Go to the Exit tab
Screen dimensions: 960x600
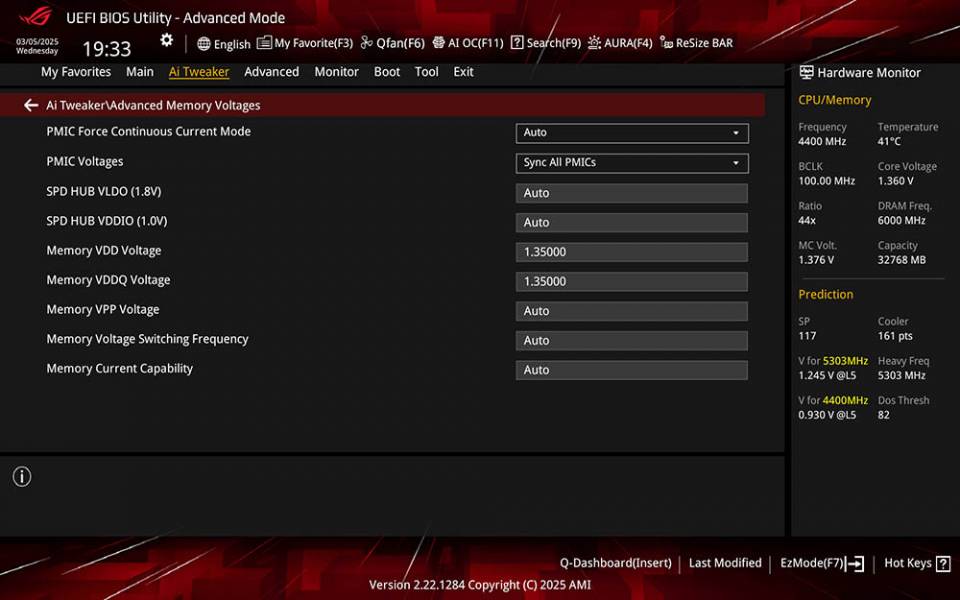(463, 72)
